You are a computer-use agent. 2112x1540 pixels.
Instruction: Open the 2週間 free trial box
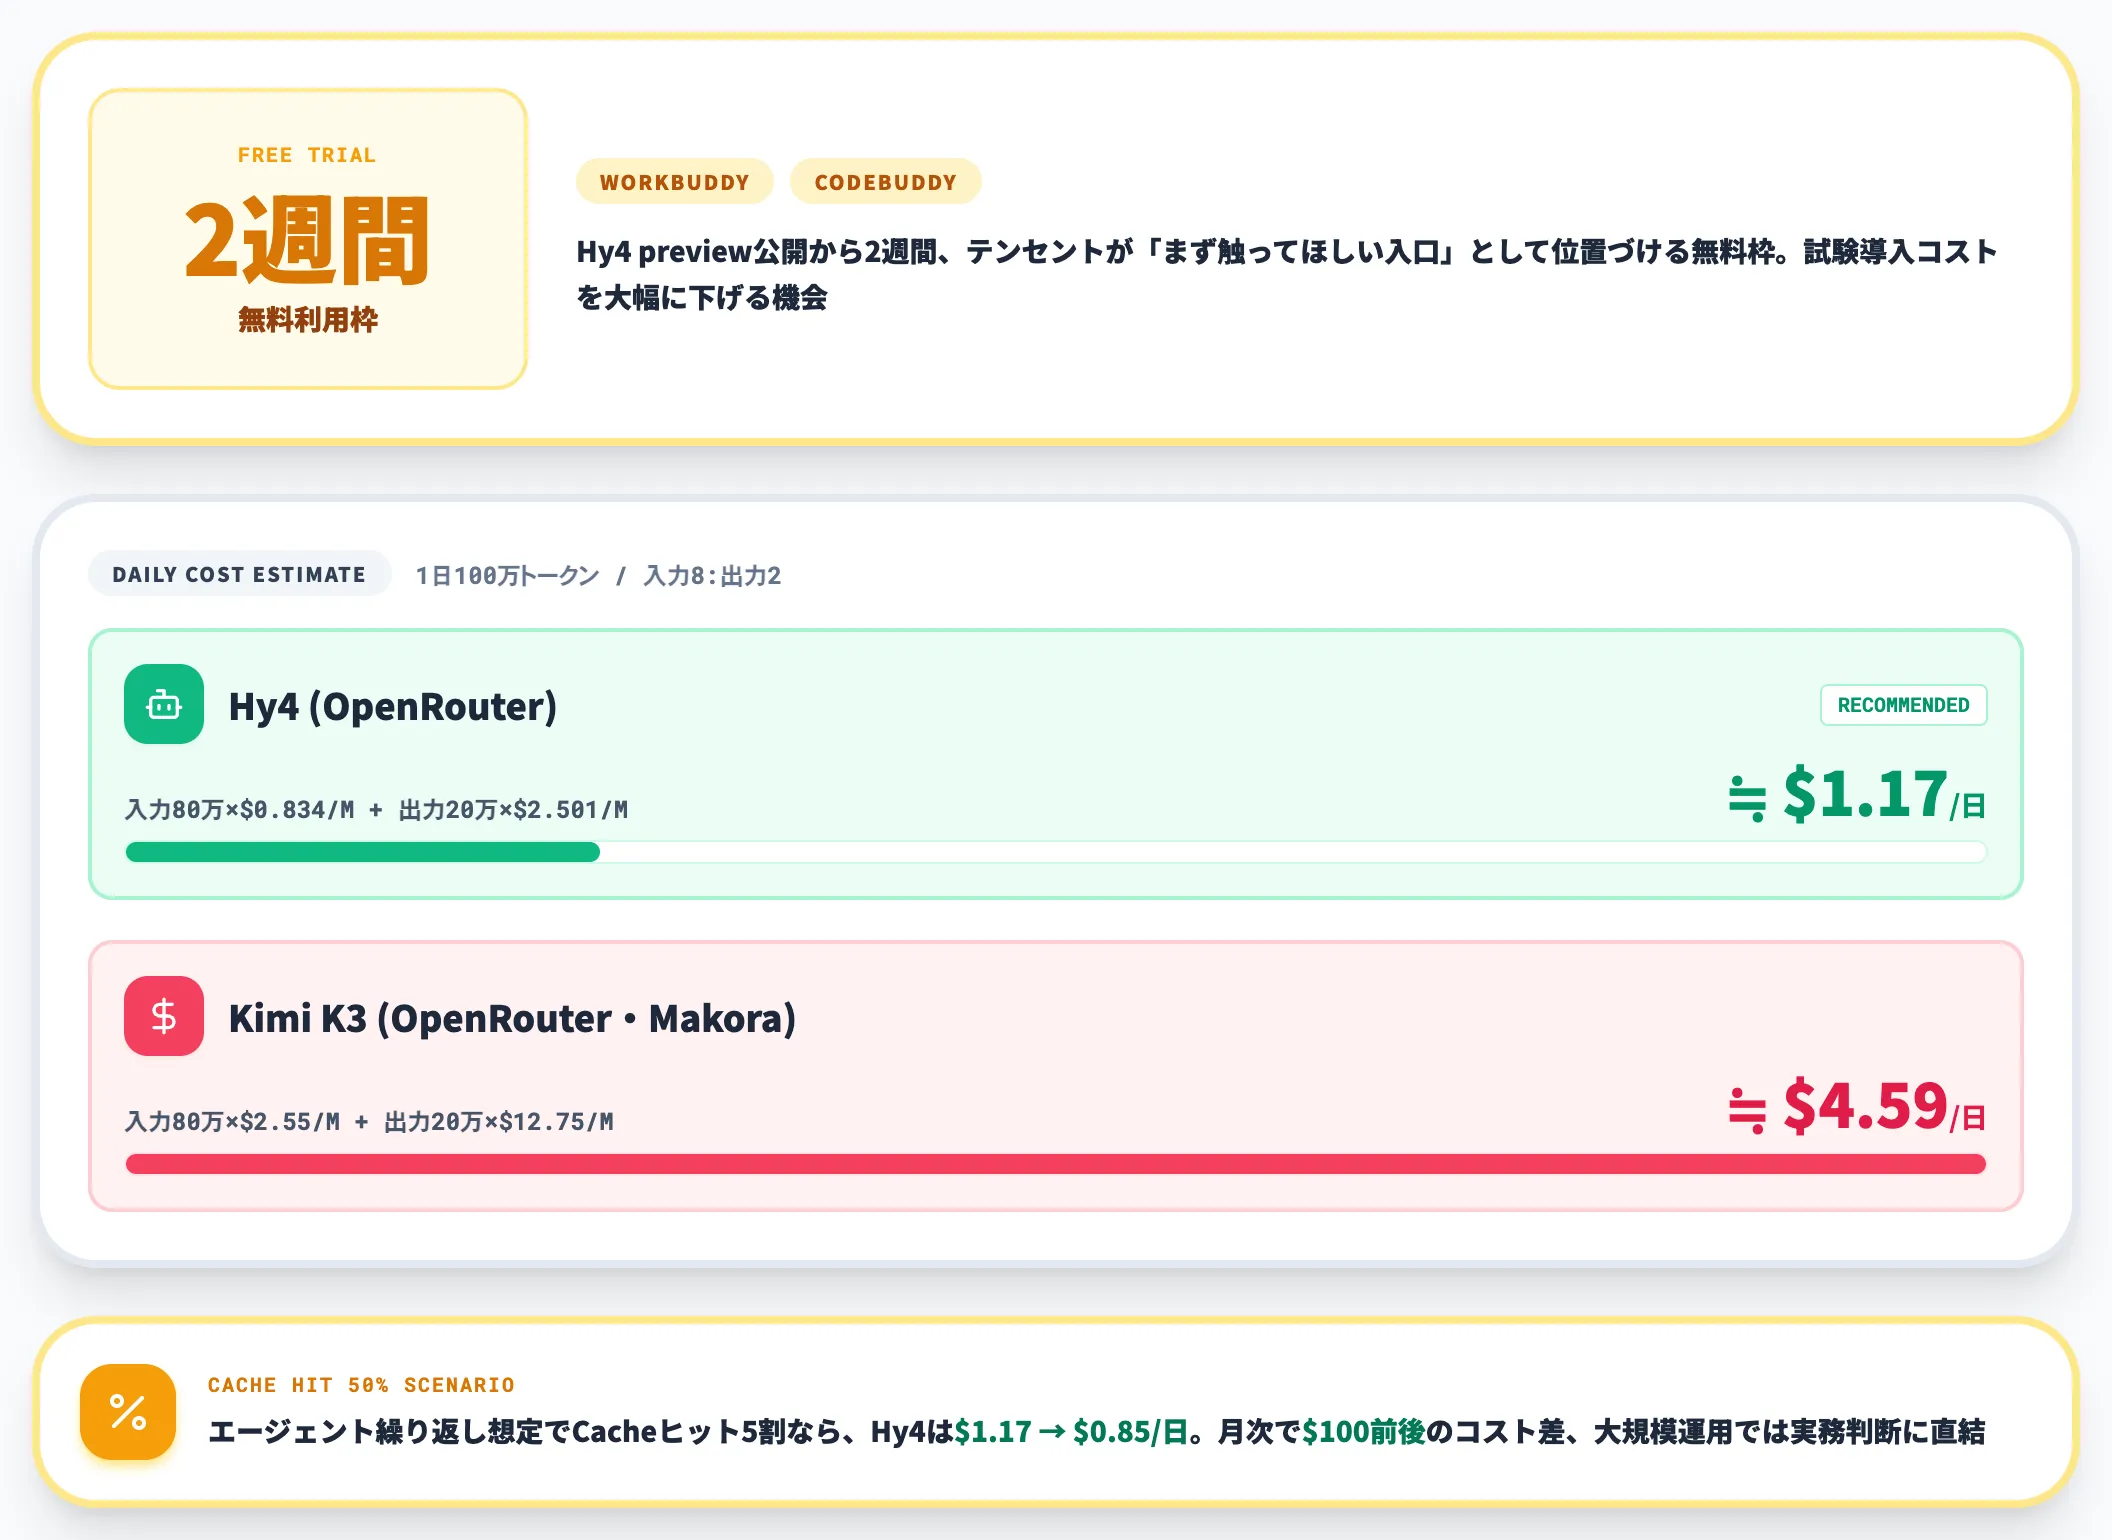[308, 239]
